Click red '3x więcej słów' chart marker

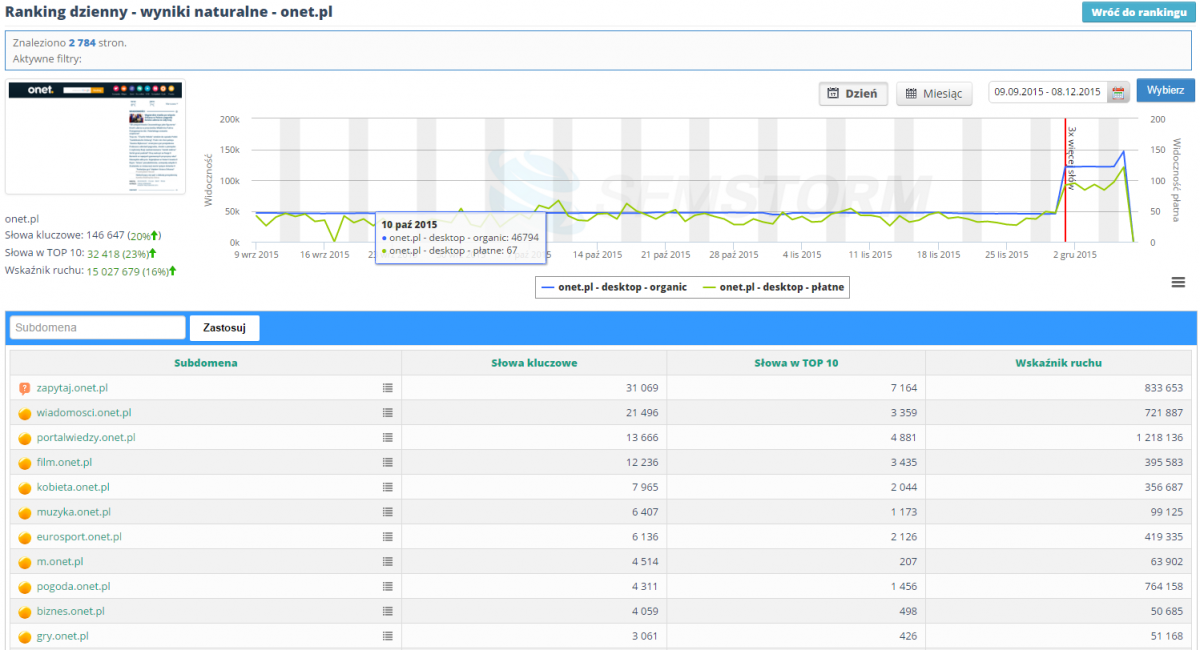[x=1069, y=156]
